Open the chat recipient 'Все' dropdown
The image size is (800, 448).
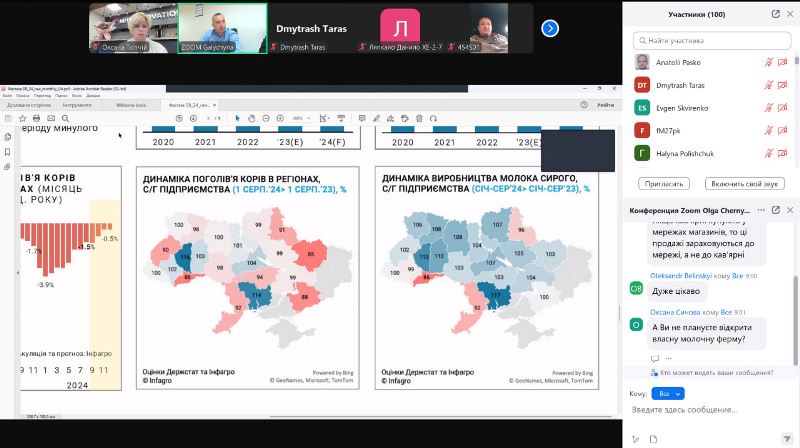668,393
